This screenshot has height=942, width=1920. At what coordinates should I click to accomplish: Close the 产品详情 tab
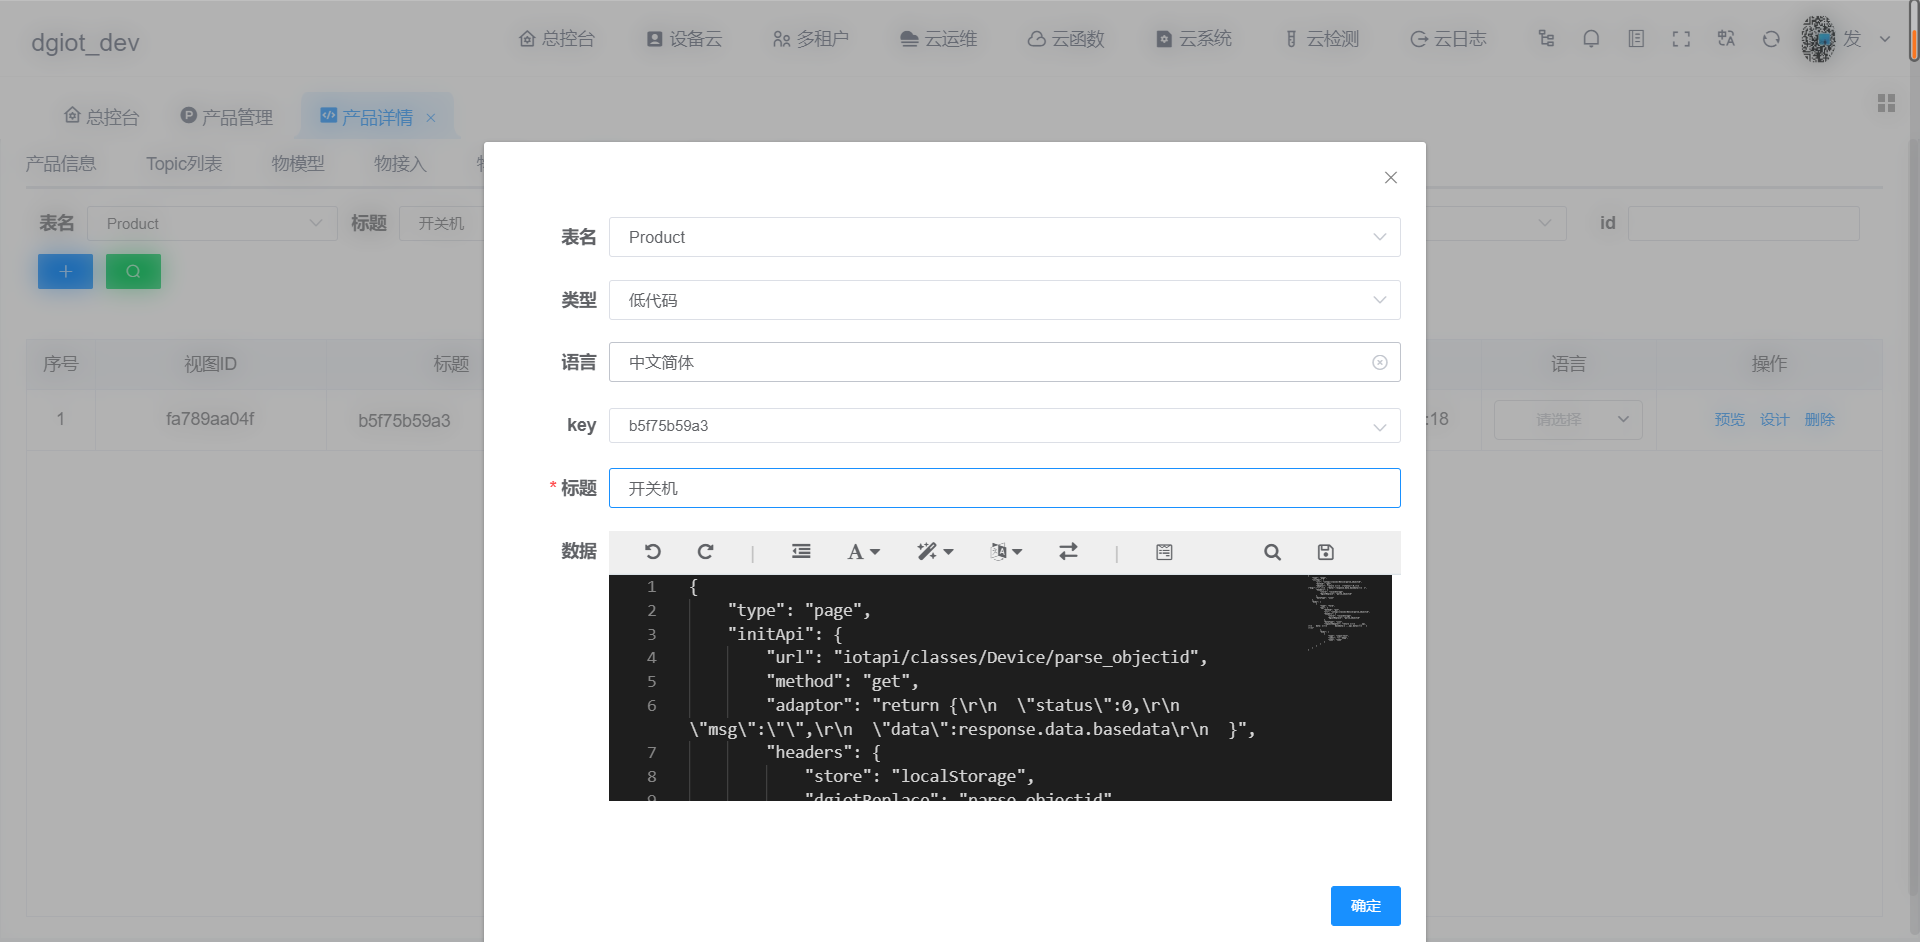(431, 118)
